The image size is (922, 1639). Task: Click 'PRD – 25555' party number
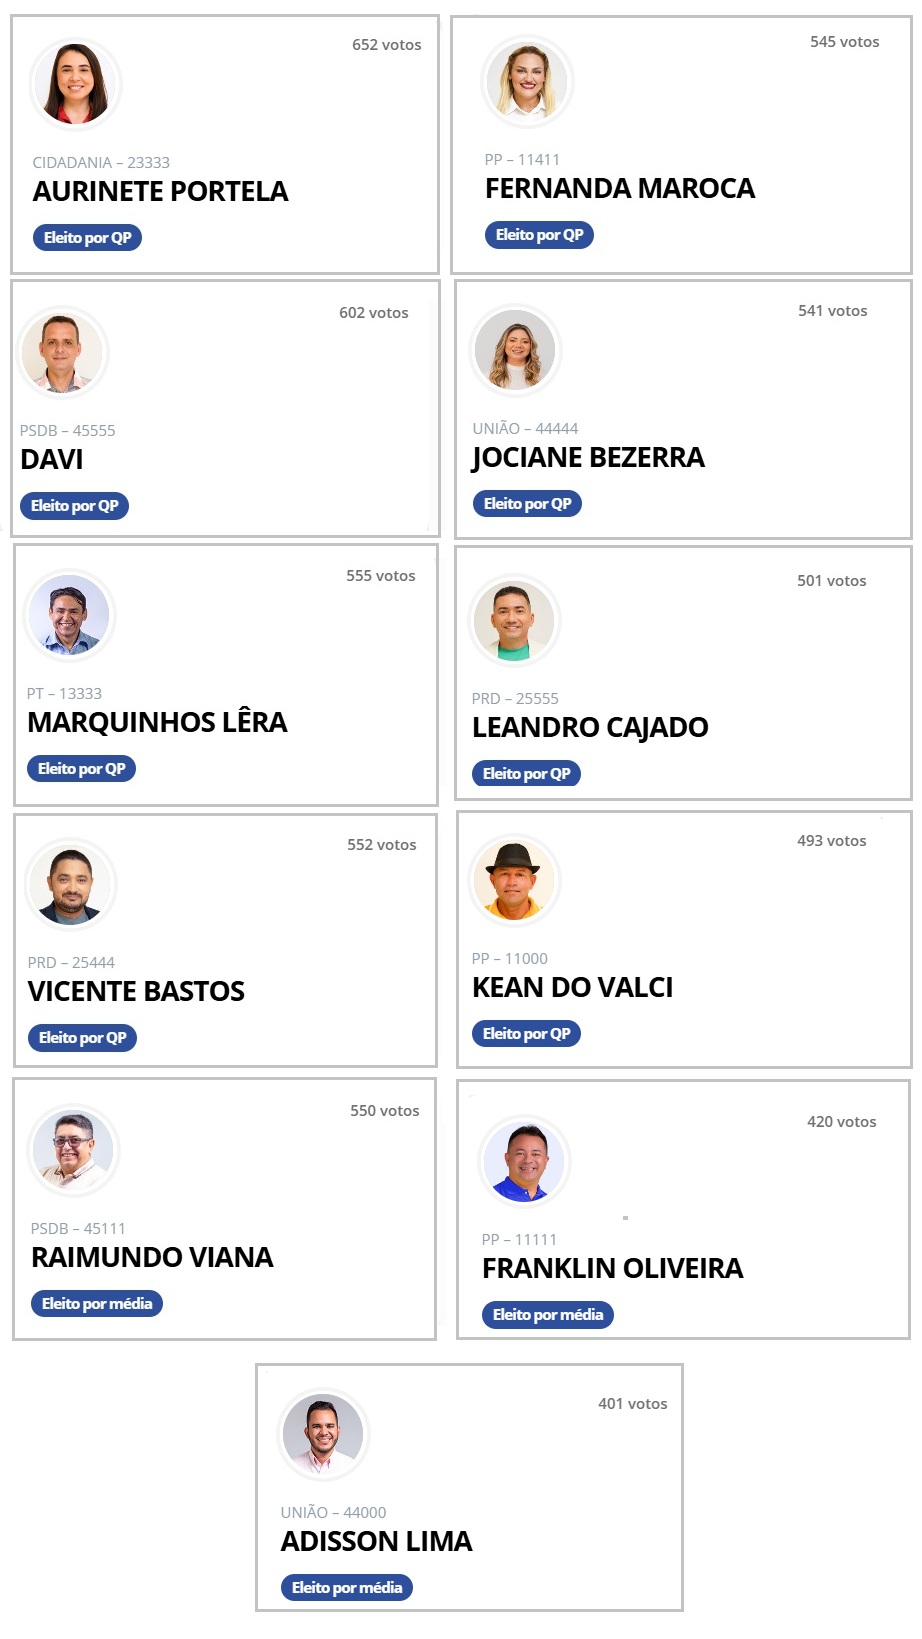(515, 699)
